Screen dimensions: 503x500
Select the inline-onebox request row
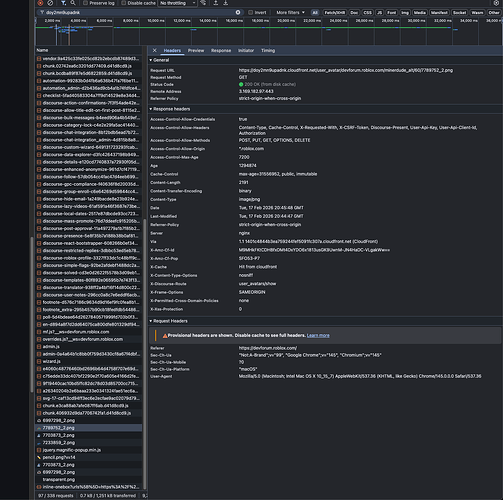pos(89,487)
